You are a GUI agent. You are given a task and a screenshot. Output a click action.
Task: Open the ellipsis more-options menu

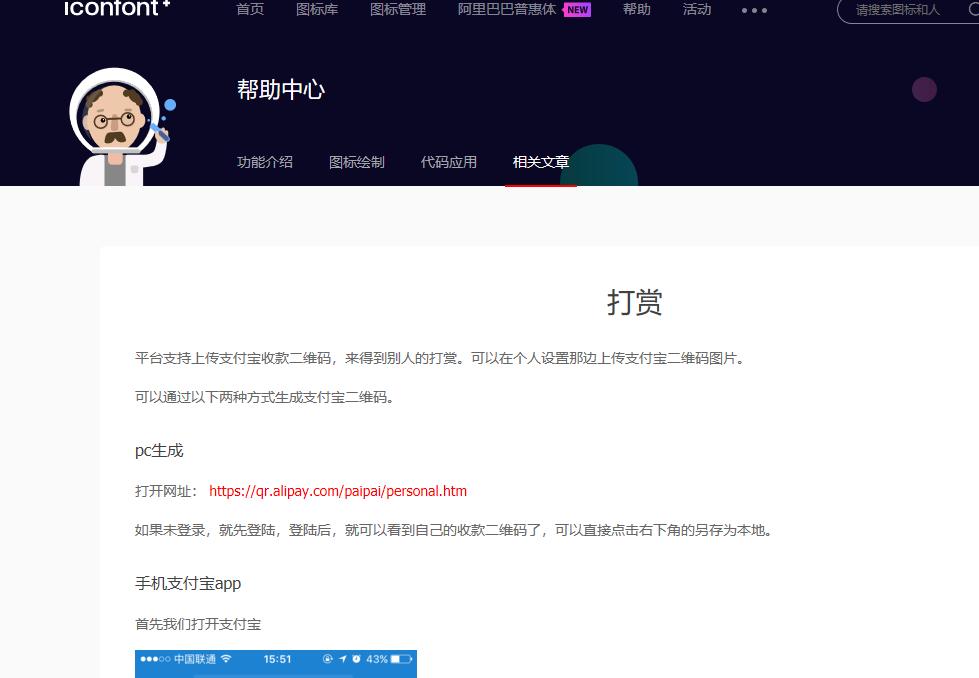[x=754, y=11]
